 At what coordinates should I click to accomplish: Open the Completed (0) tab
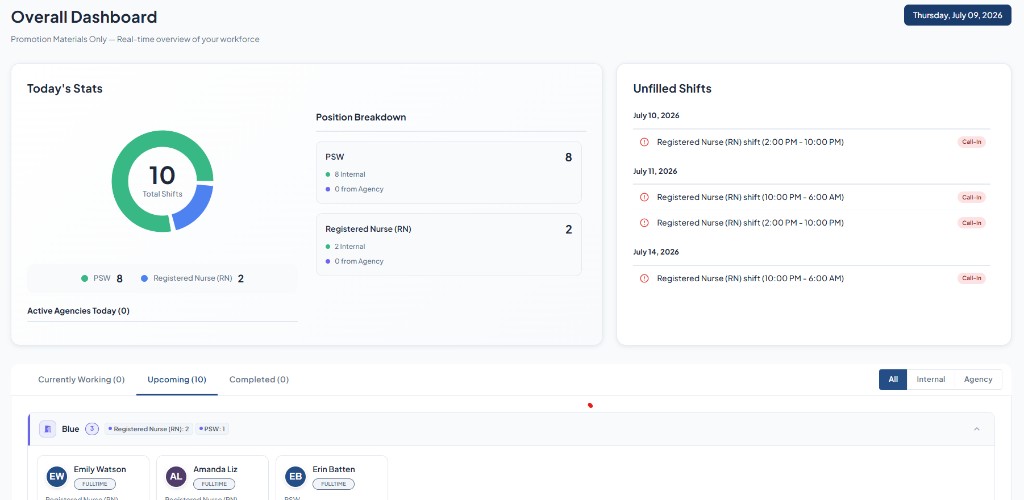259,379
